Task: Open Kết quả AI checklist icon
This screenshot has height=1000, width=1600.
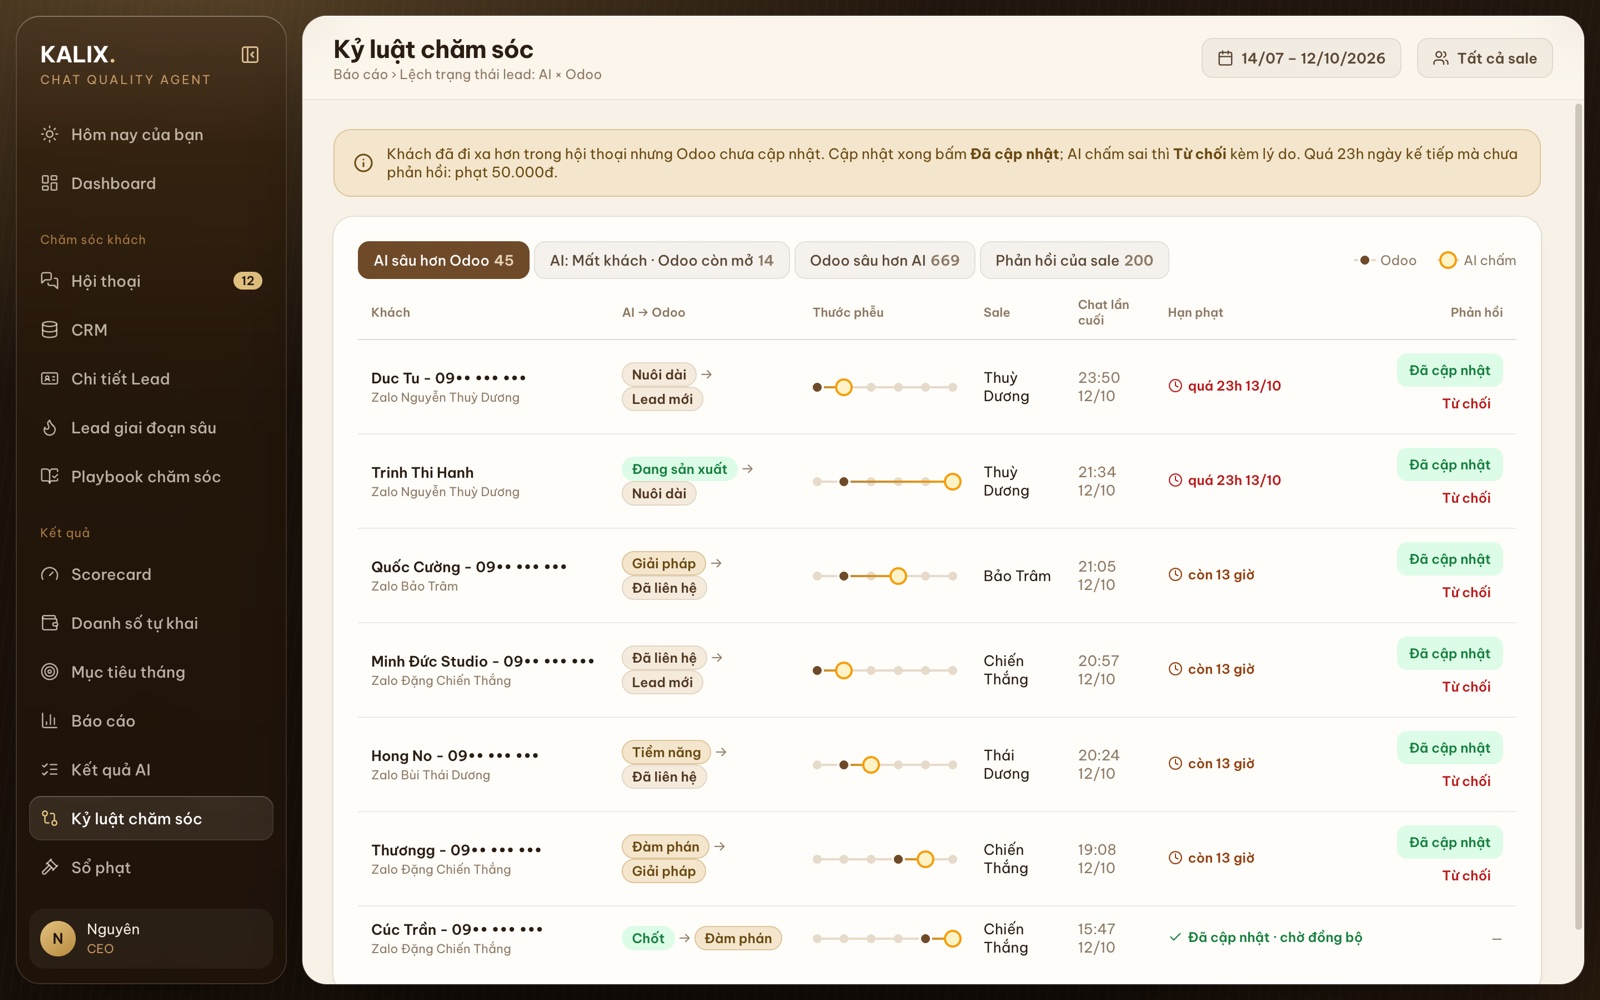Action: click(49, 770)
